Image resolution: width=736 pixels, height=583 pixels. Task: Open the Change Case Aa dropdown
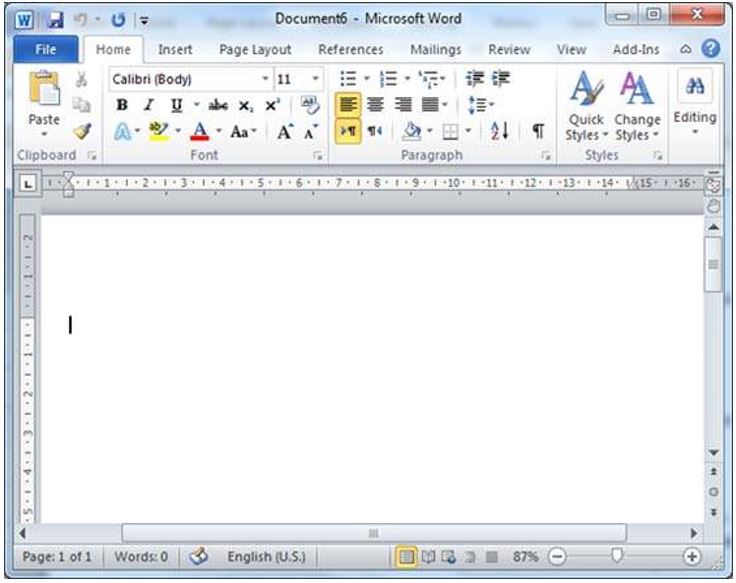click(243, 132)
